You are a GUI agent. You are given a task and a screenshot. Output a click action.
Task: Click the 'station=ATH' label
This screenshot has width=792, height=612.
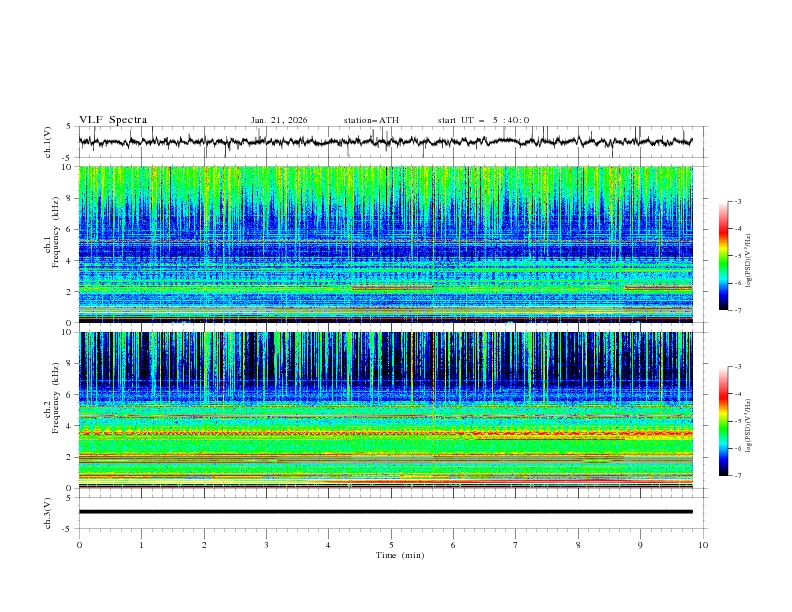[371, 120]
